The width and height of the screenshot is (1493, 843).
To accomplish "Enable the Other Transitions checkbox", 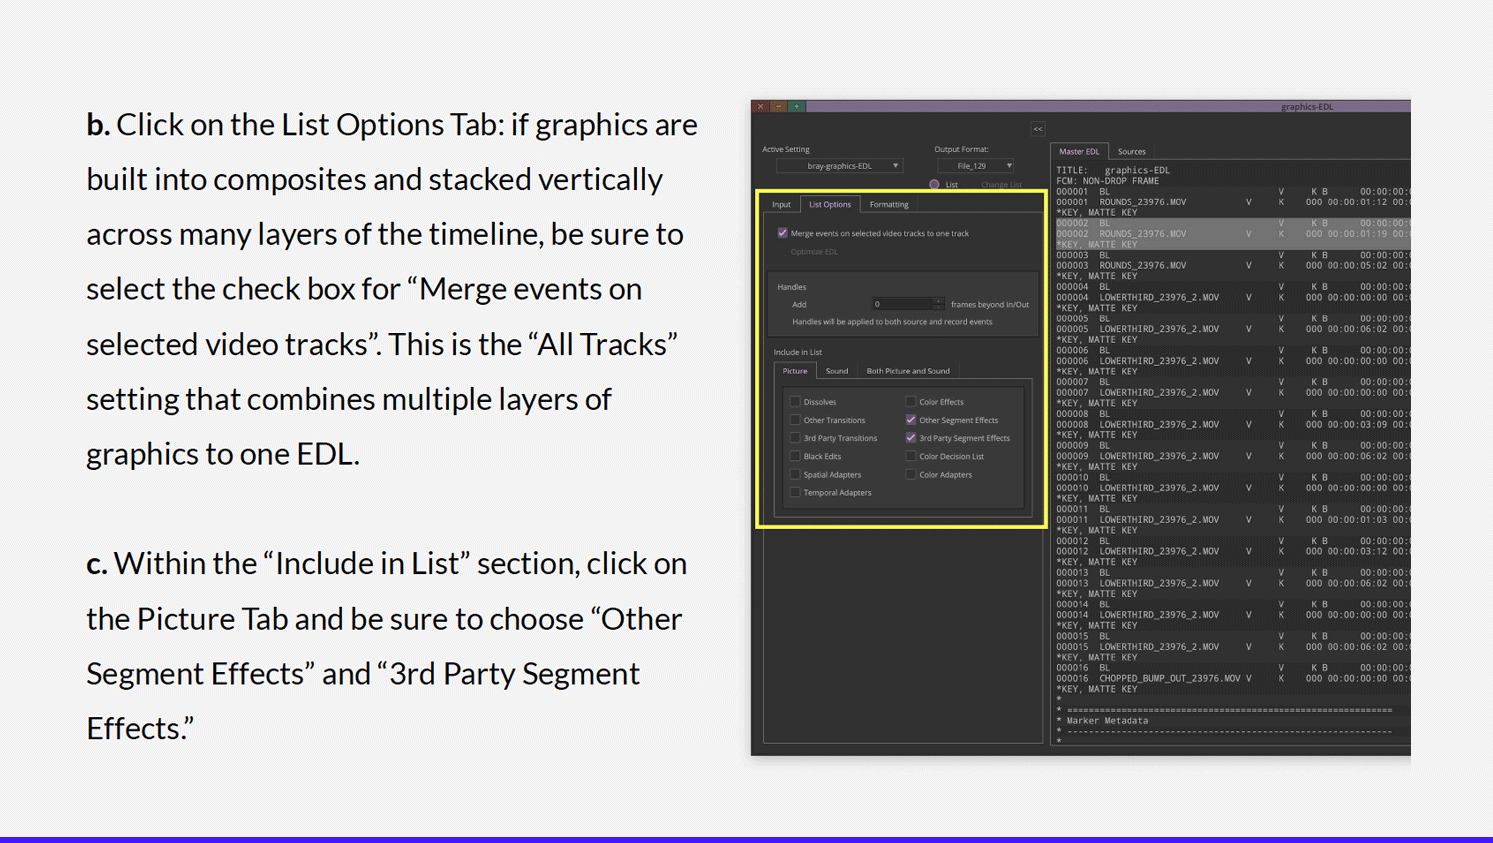I will (x=795, y=420).
